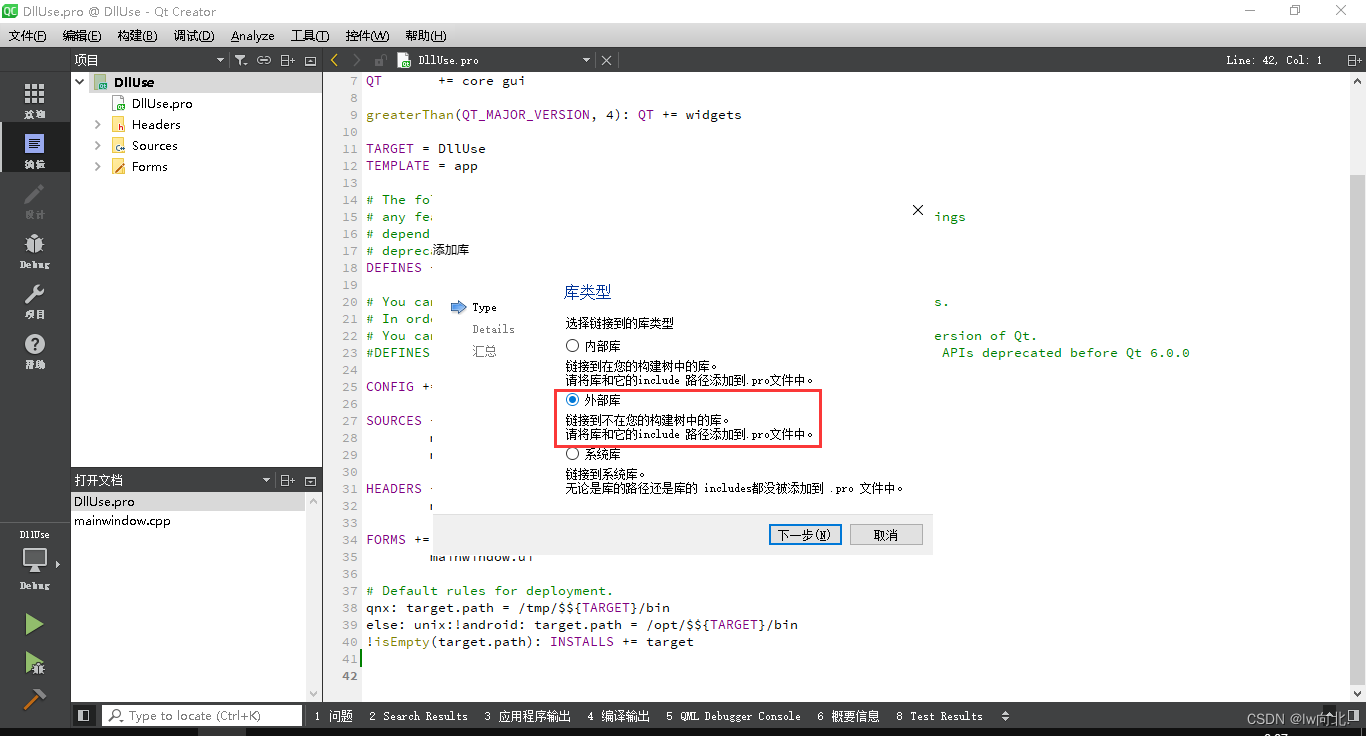Click the 汇总 step in wizard sidebar
Image resolution: width=1366 pixels, height=736 pixels.
coord(484,351)
